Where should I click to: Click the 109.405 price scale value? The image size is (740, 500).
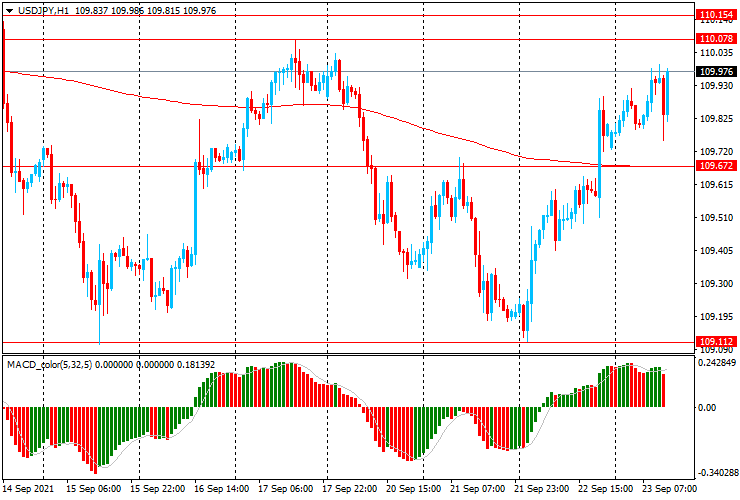coord(716,251)
